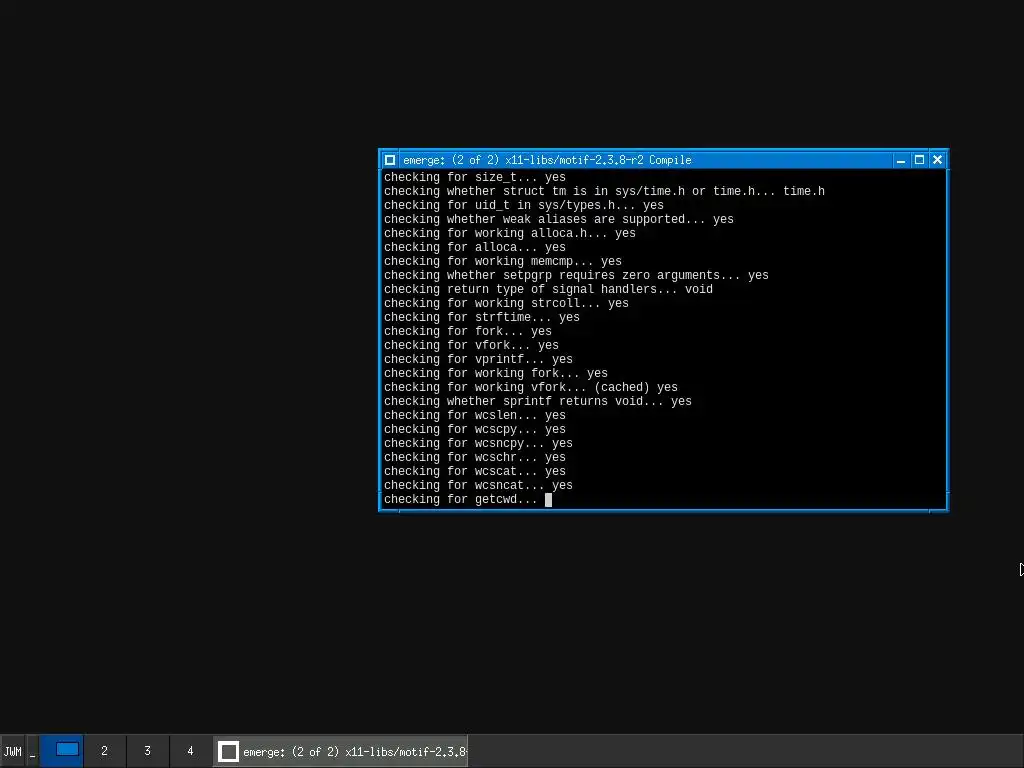Click the 'checking for wcsncpy' line
Screen dimensions: 1024x768
pos(478,443)
